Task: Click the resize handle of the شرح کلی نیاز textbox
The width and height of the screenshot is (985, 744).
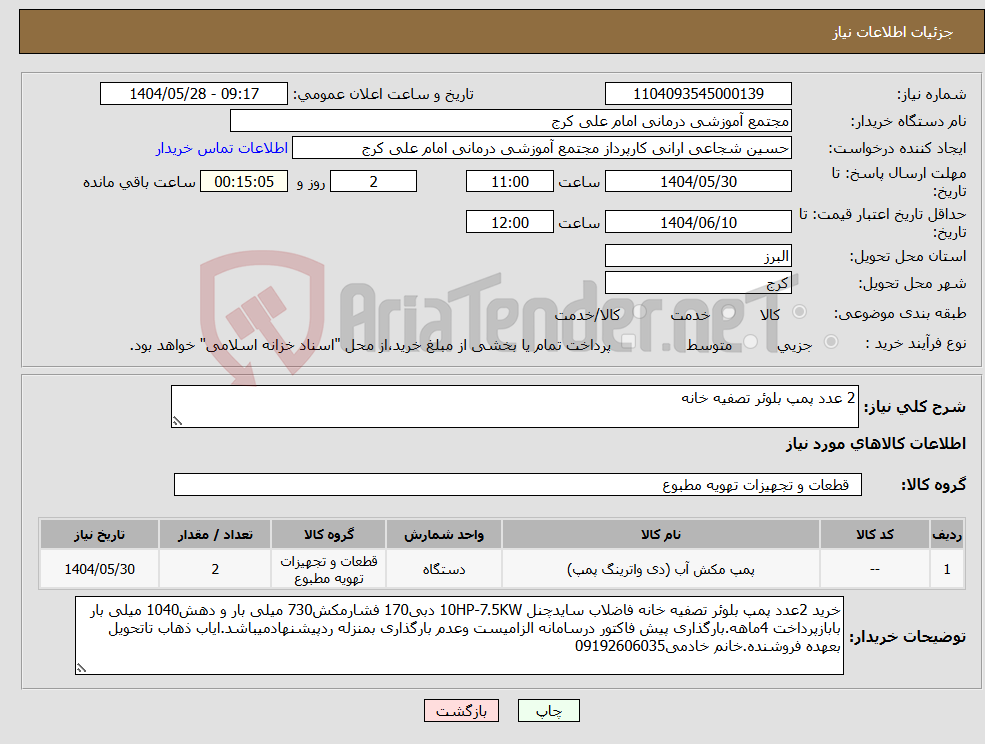Action: 179,419
